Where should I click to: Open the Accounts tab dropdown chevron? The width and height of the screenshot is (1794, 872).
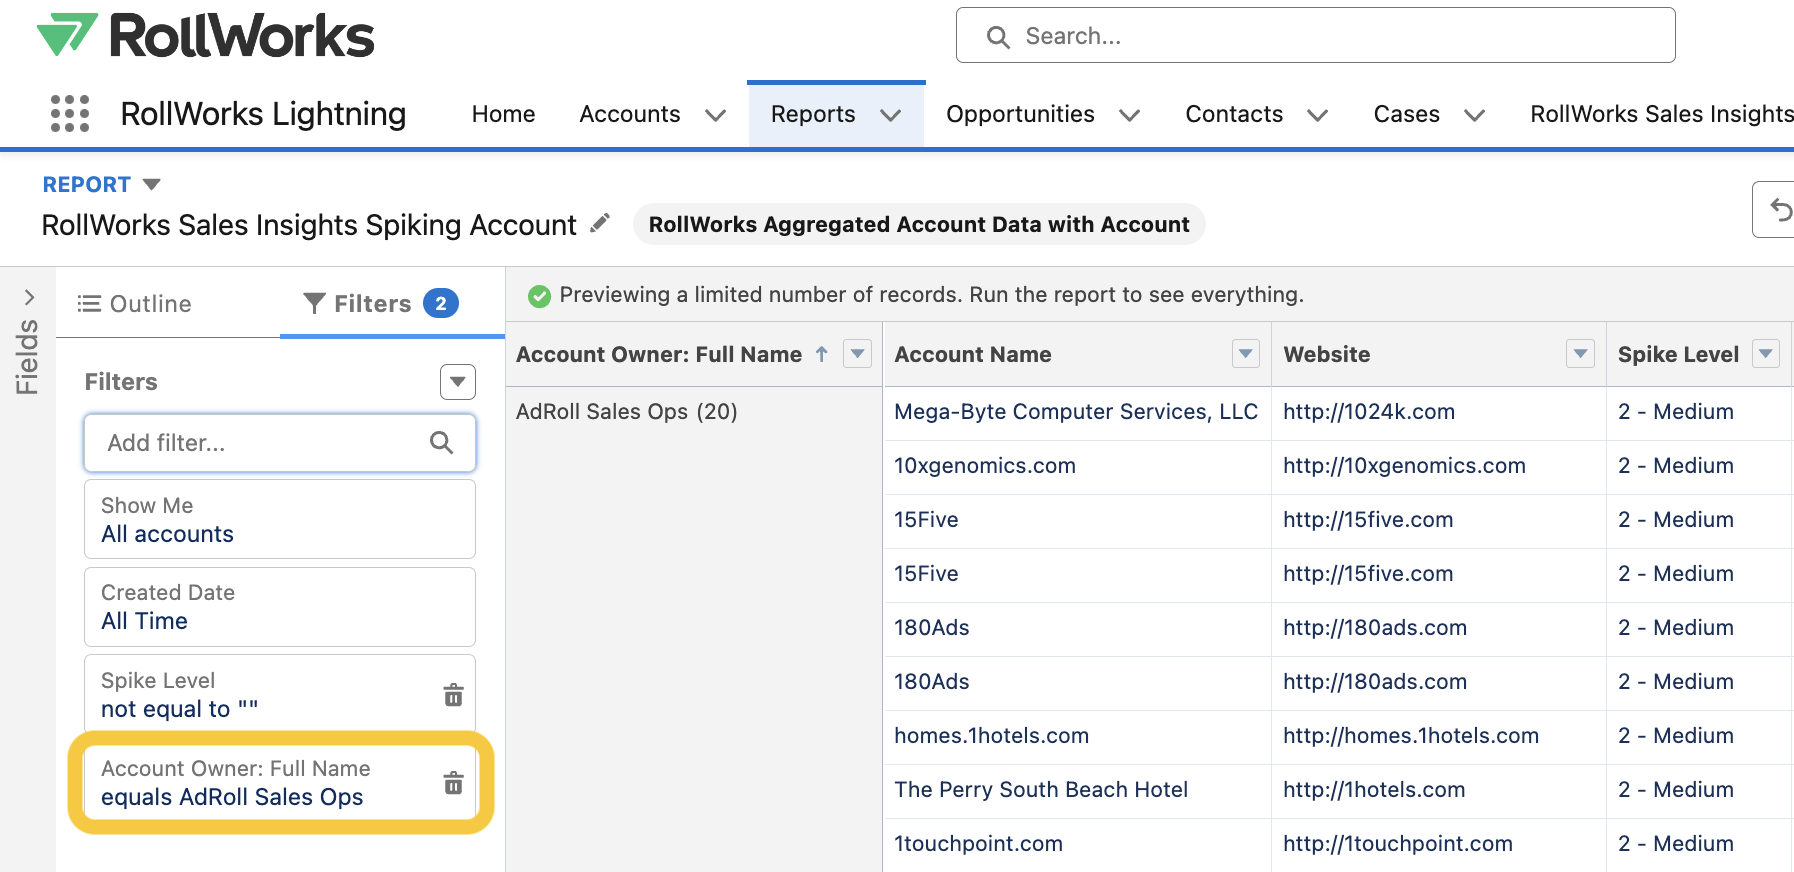point(715,115)
